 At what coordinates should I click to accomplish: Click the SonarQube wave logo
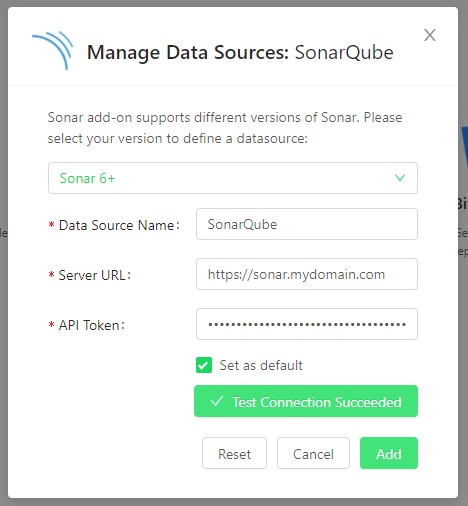click(53, 50)
